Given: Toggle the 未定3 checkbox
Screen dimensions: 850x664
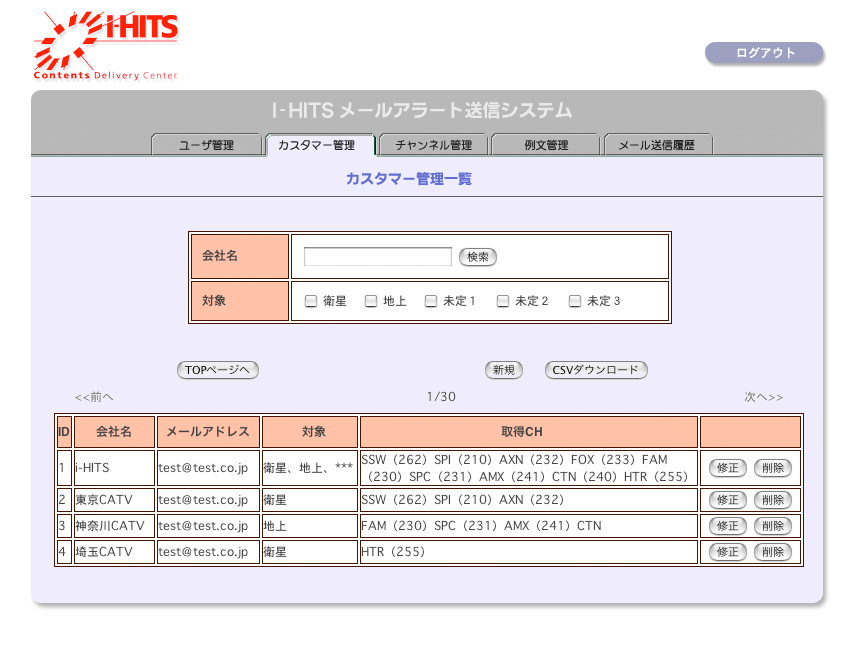Looking at the screenshot, I should (575, 301).
